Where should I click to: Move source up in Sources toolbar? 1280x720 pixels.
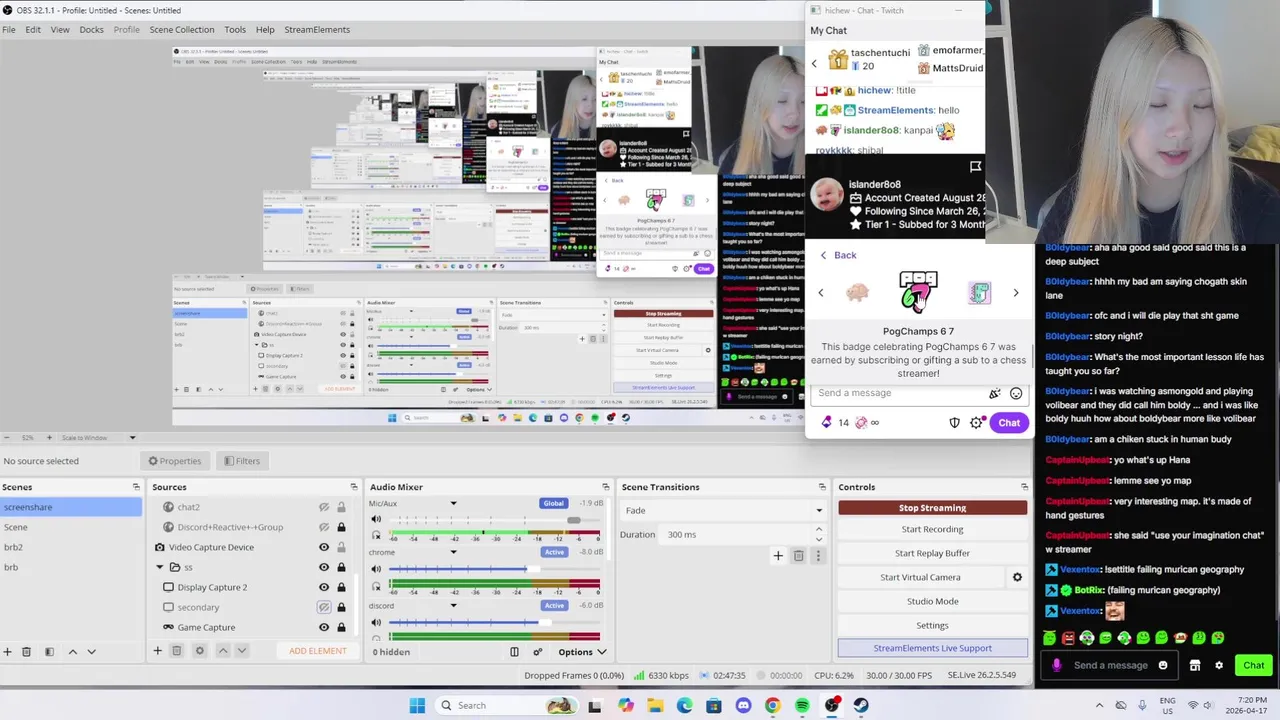(223, 651)
